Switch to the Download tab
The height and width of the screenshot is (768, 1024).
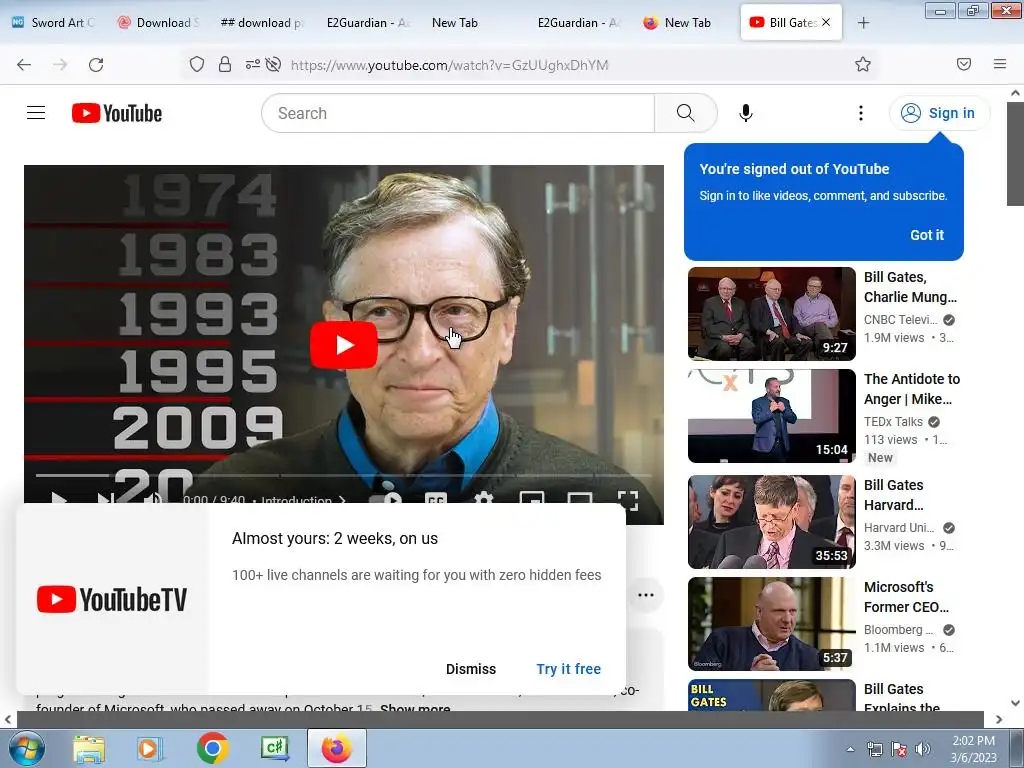click(x=157, y=23)
